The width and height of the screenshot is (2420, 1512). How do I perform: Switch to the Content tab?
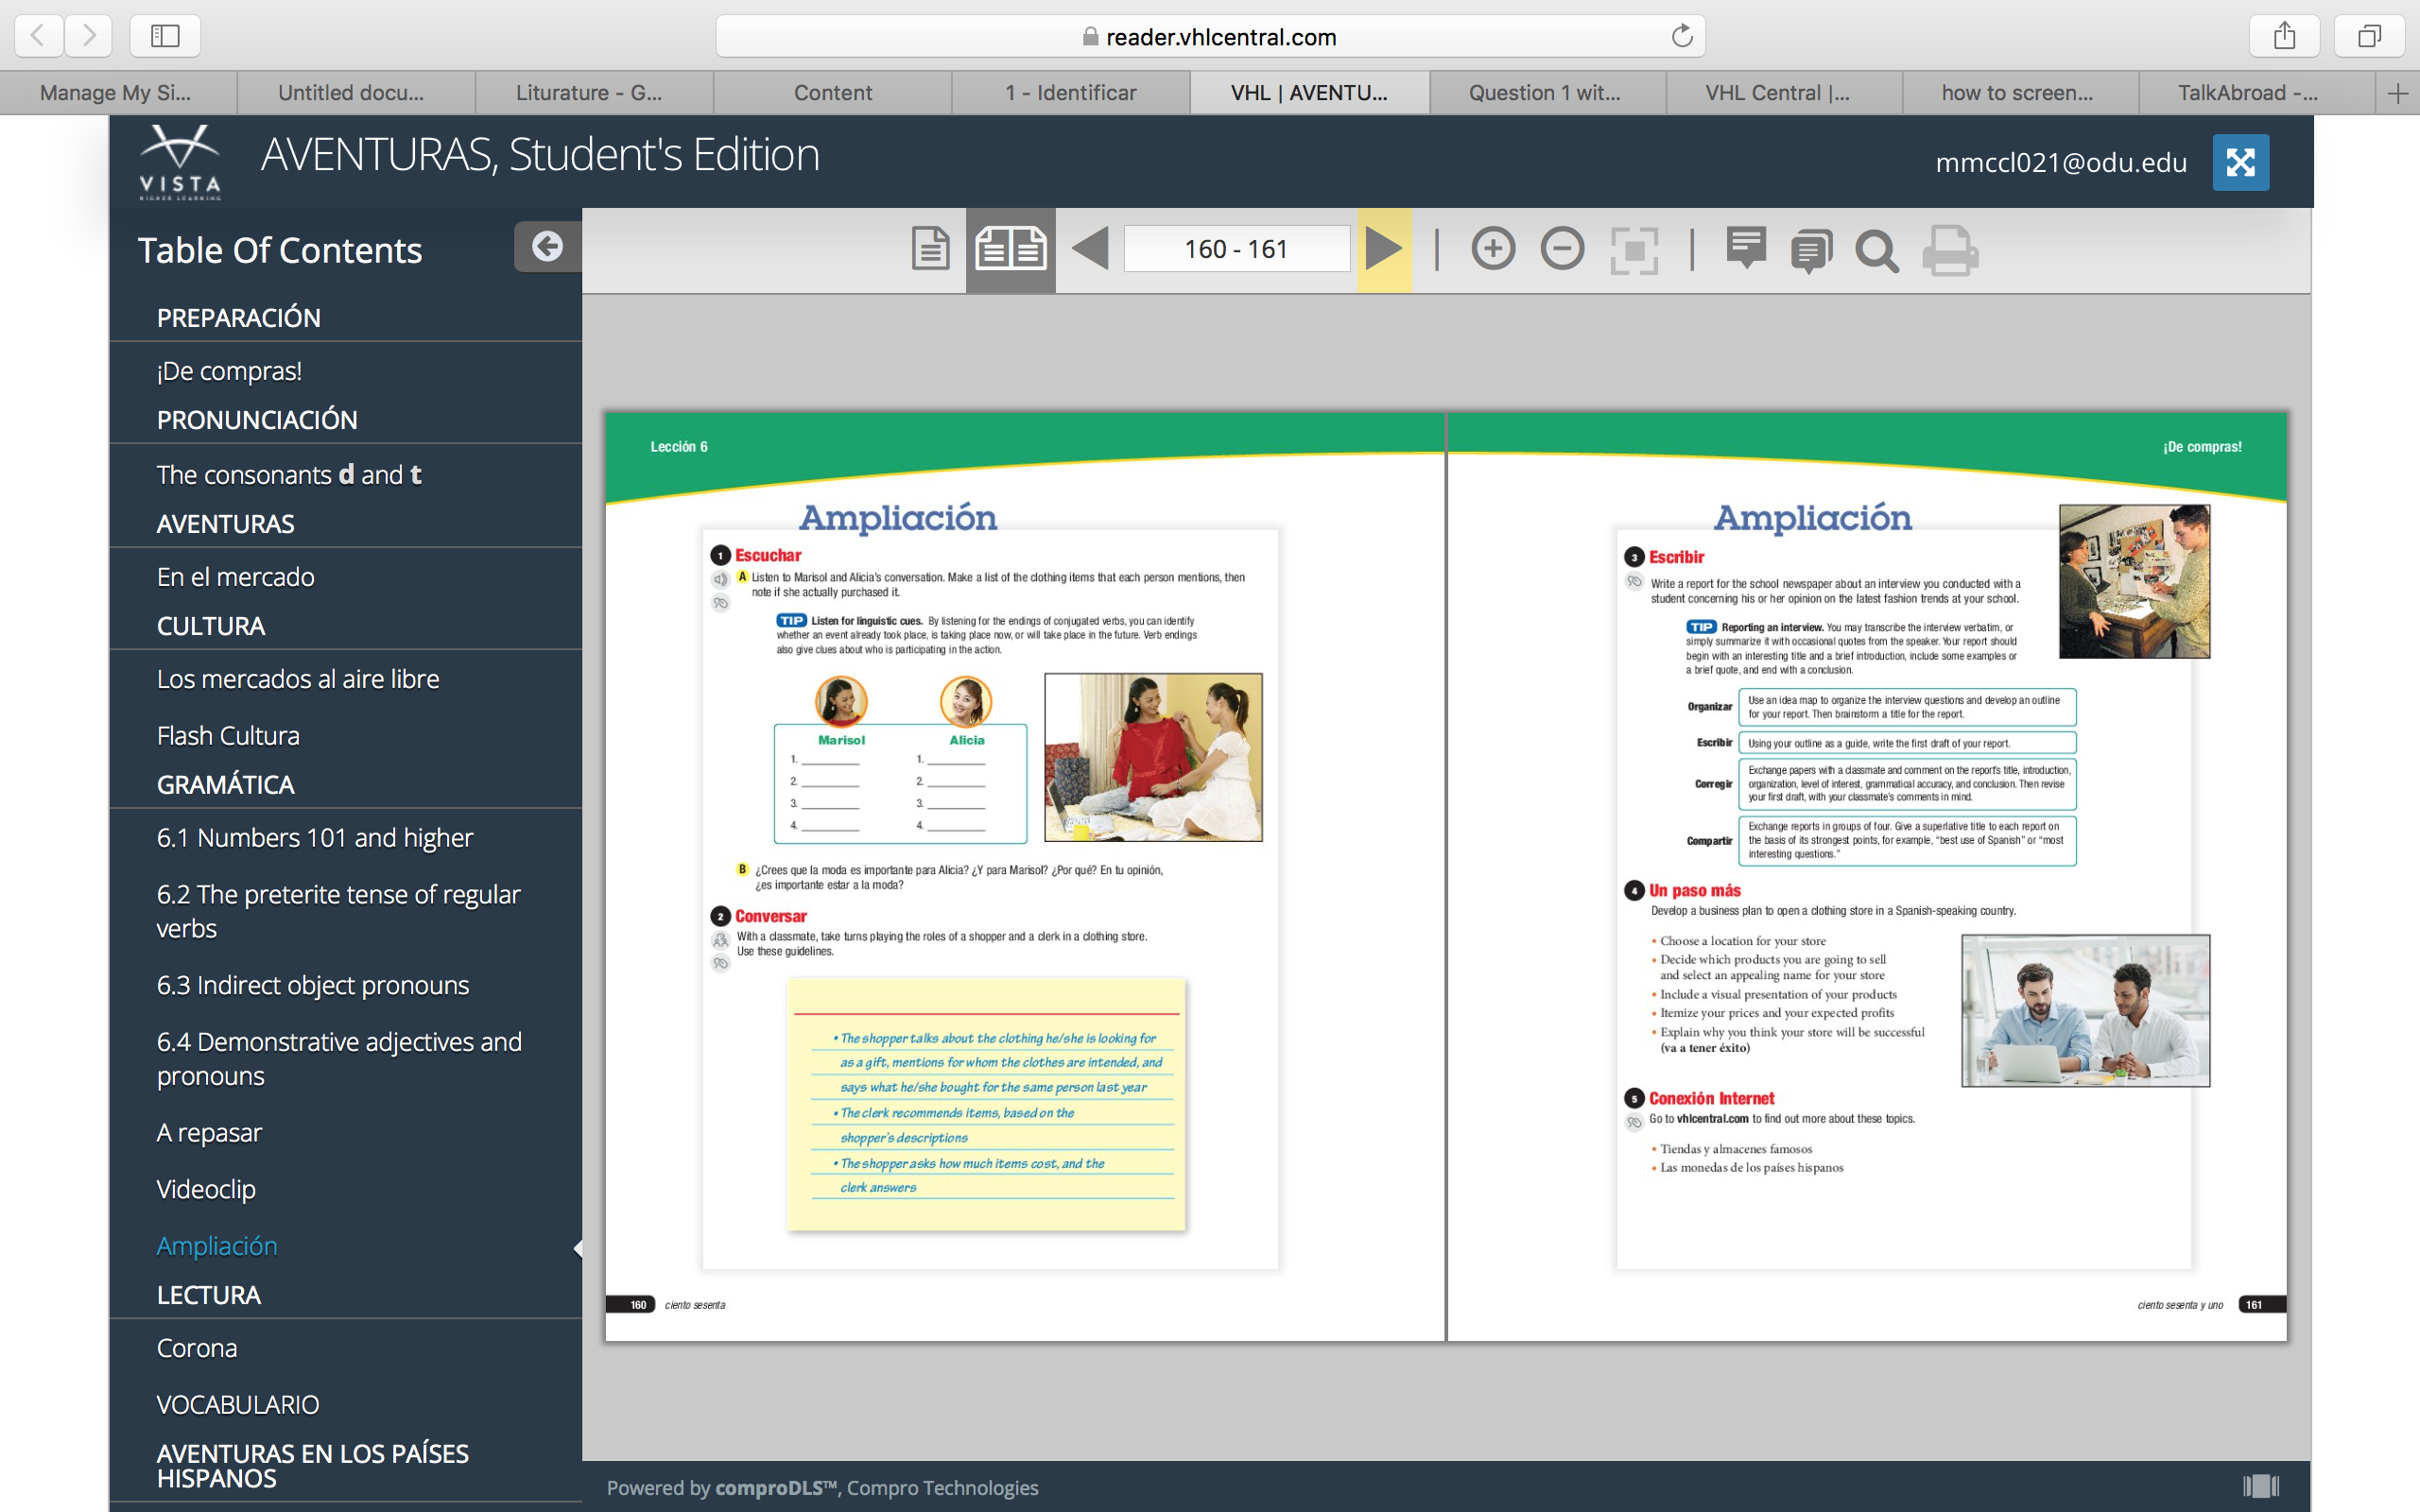point(832,93)
